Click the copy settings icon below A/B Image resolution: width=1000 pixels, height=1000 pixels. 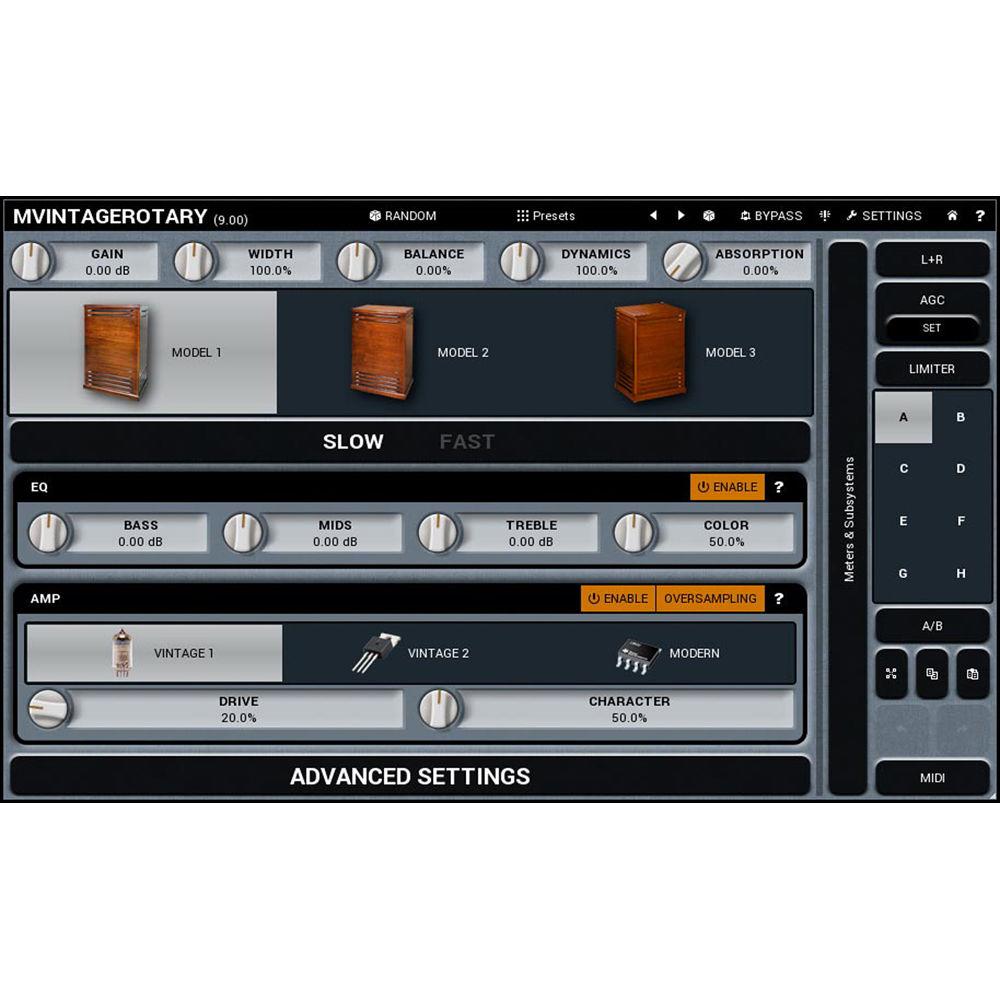932,675
